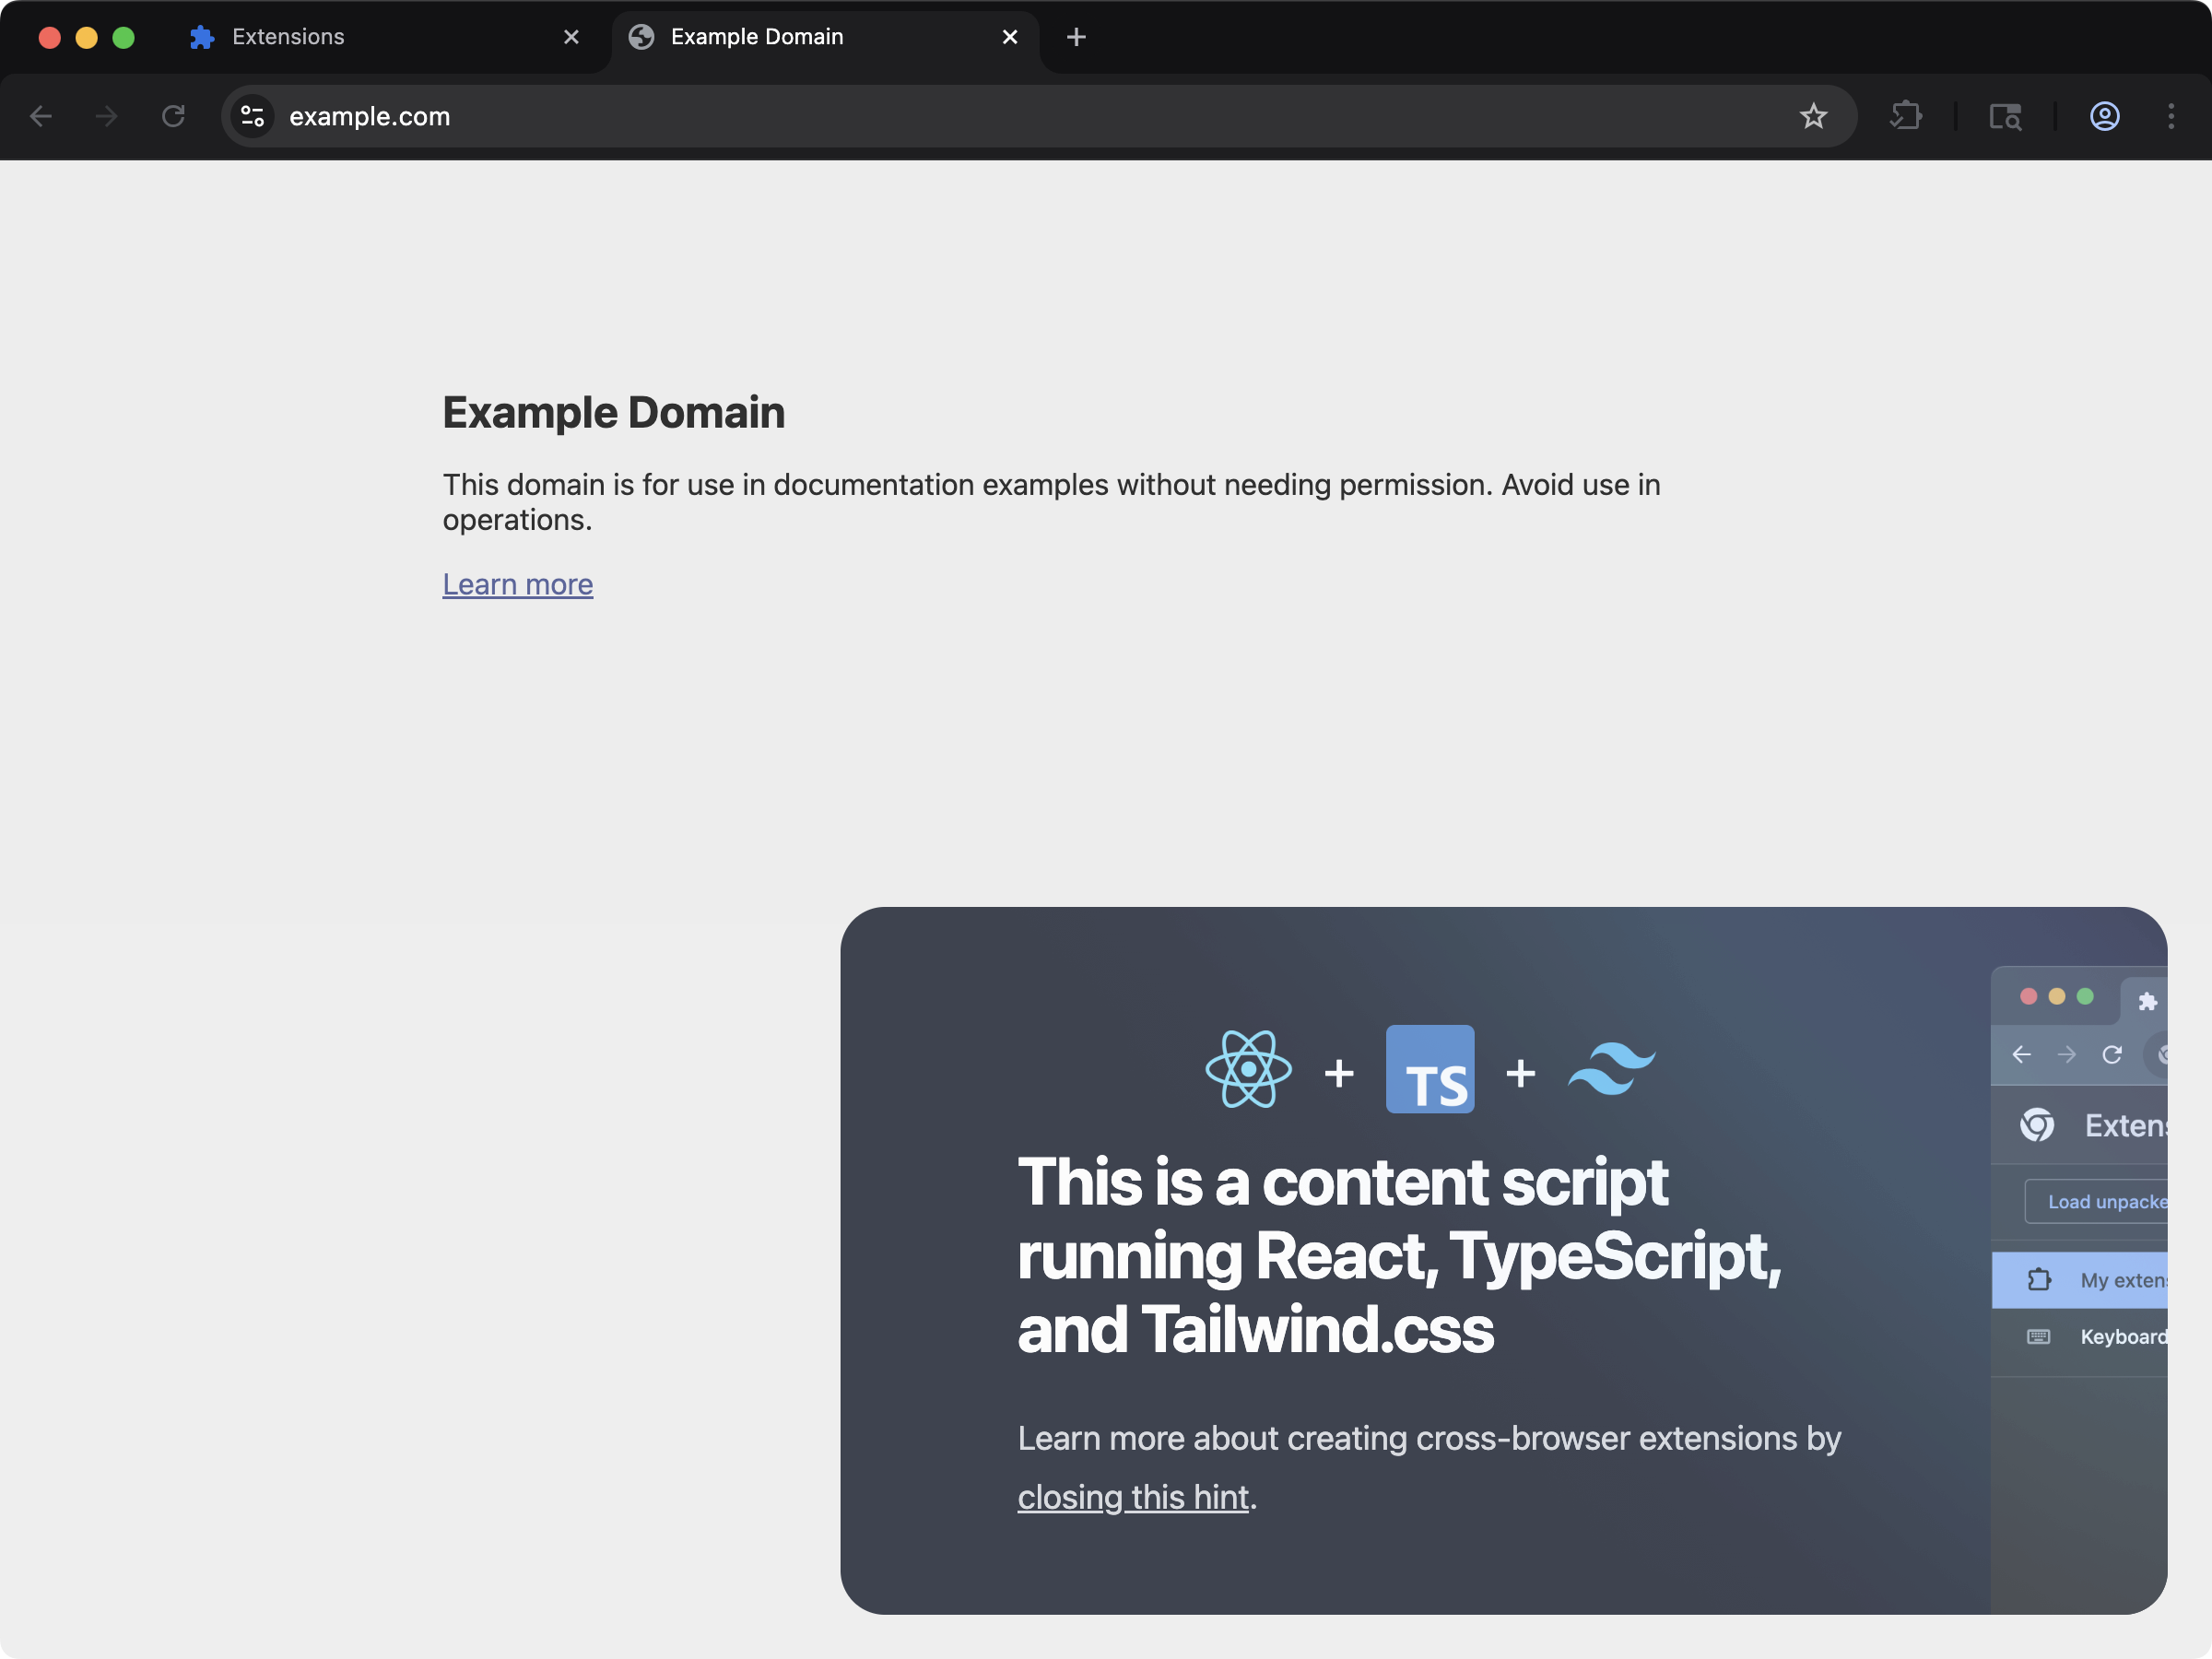Open a new tab with the plus button
Image resolution: width=2212 pixels, height=1659 pixels.
(x=1076, y=37)
